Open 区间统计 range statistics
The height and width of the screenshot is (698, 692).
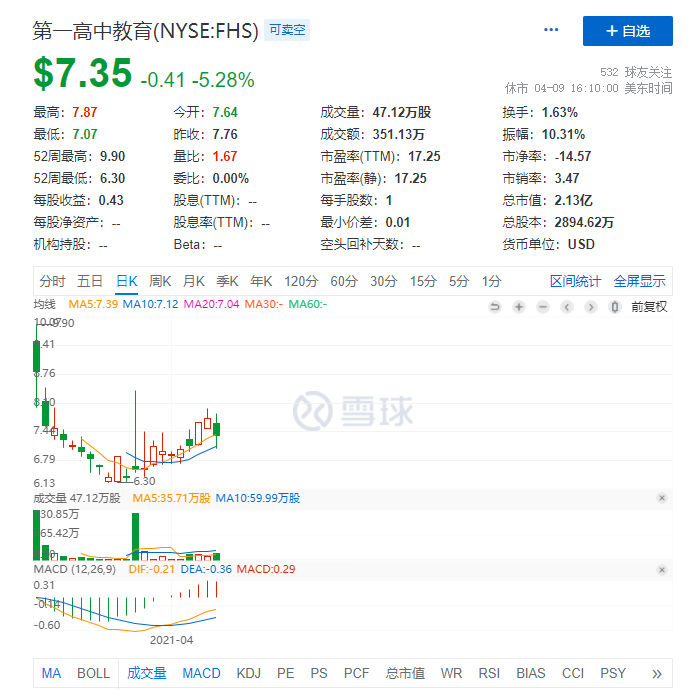click(575, 281)
